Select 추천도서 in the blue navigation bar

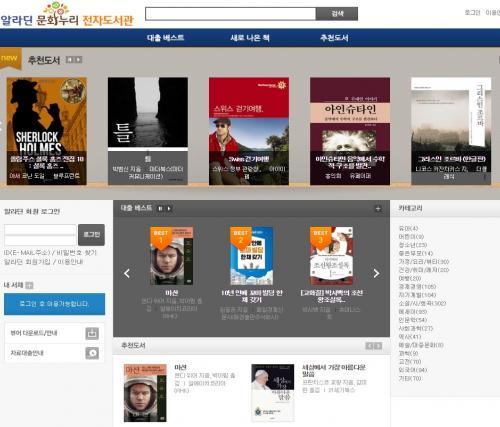point(334,38)
